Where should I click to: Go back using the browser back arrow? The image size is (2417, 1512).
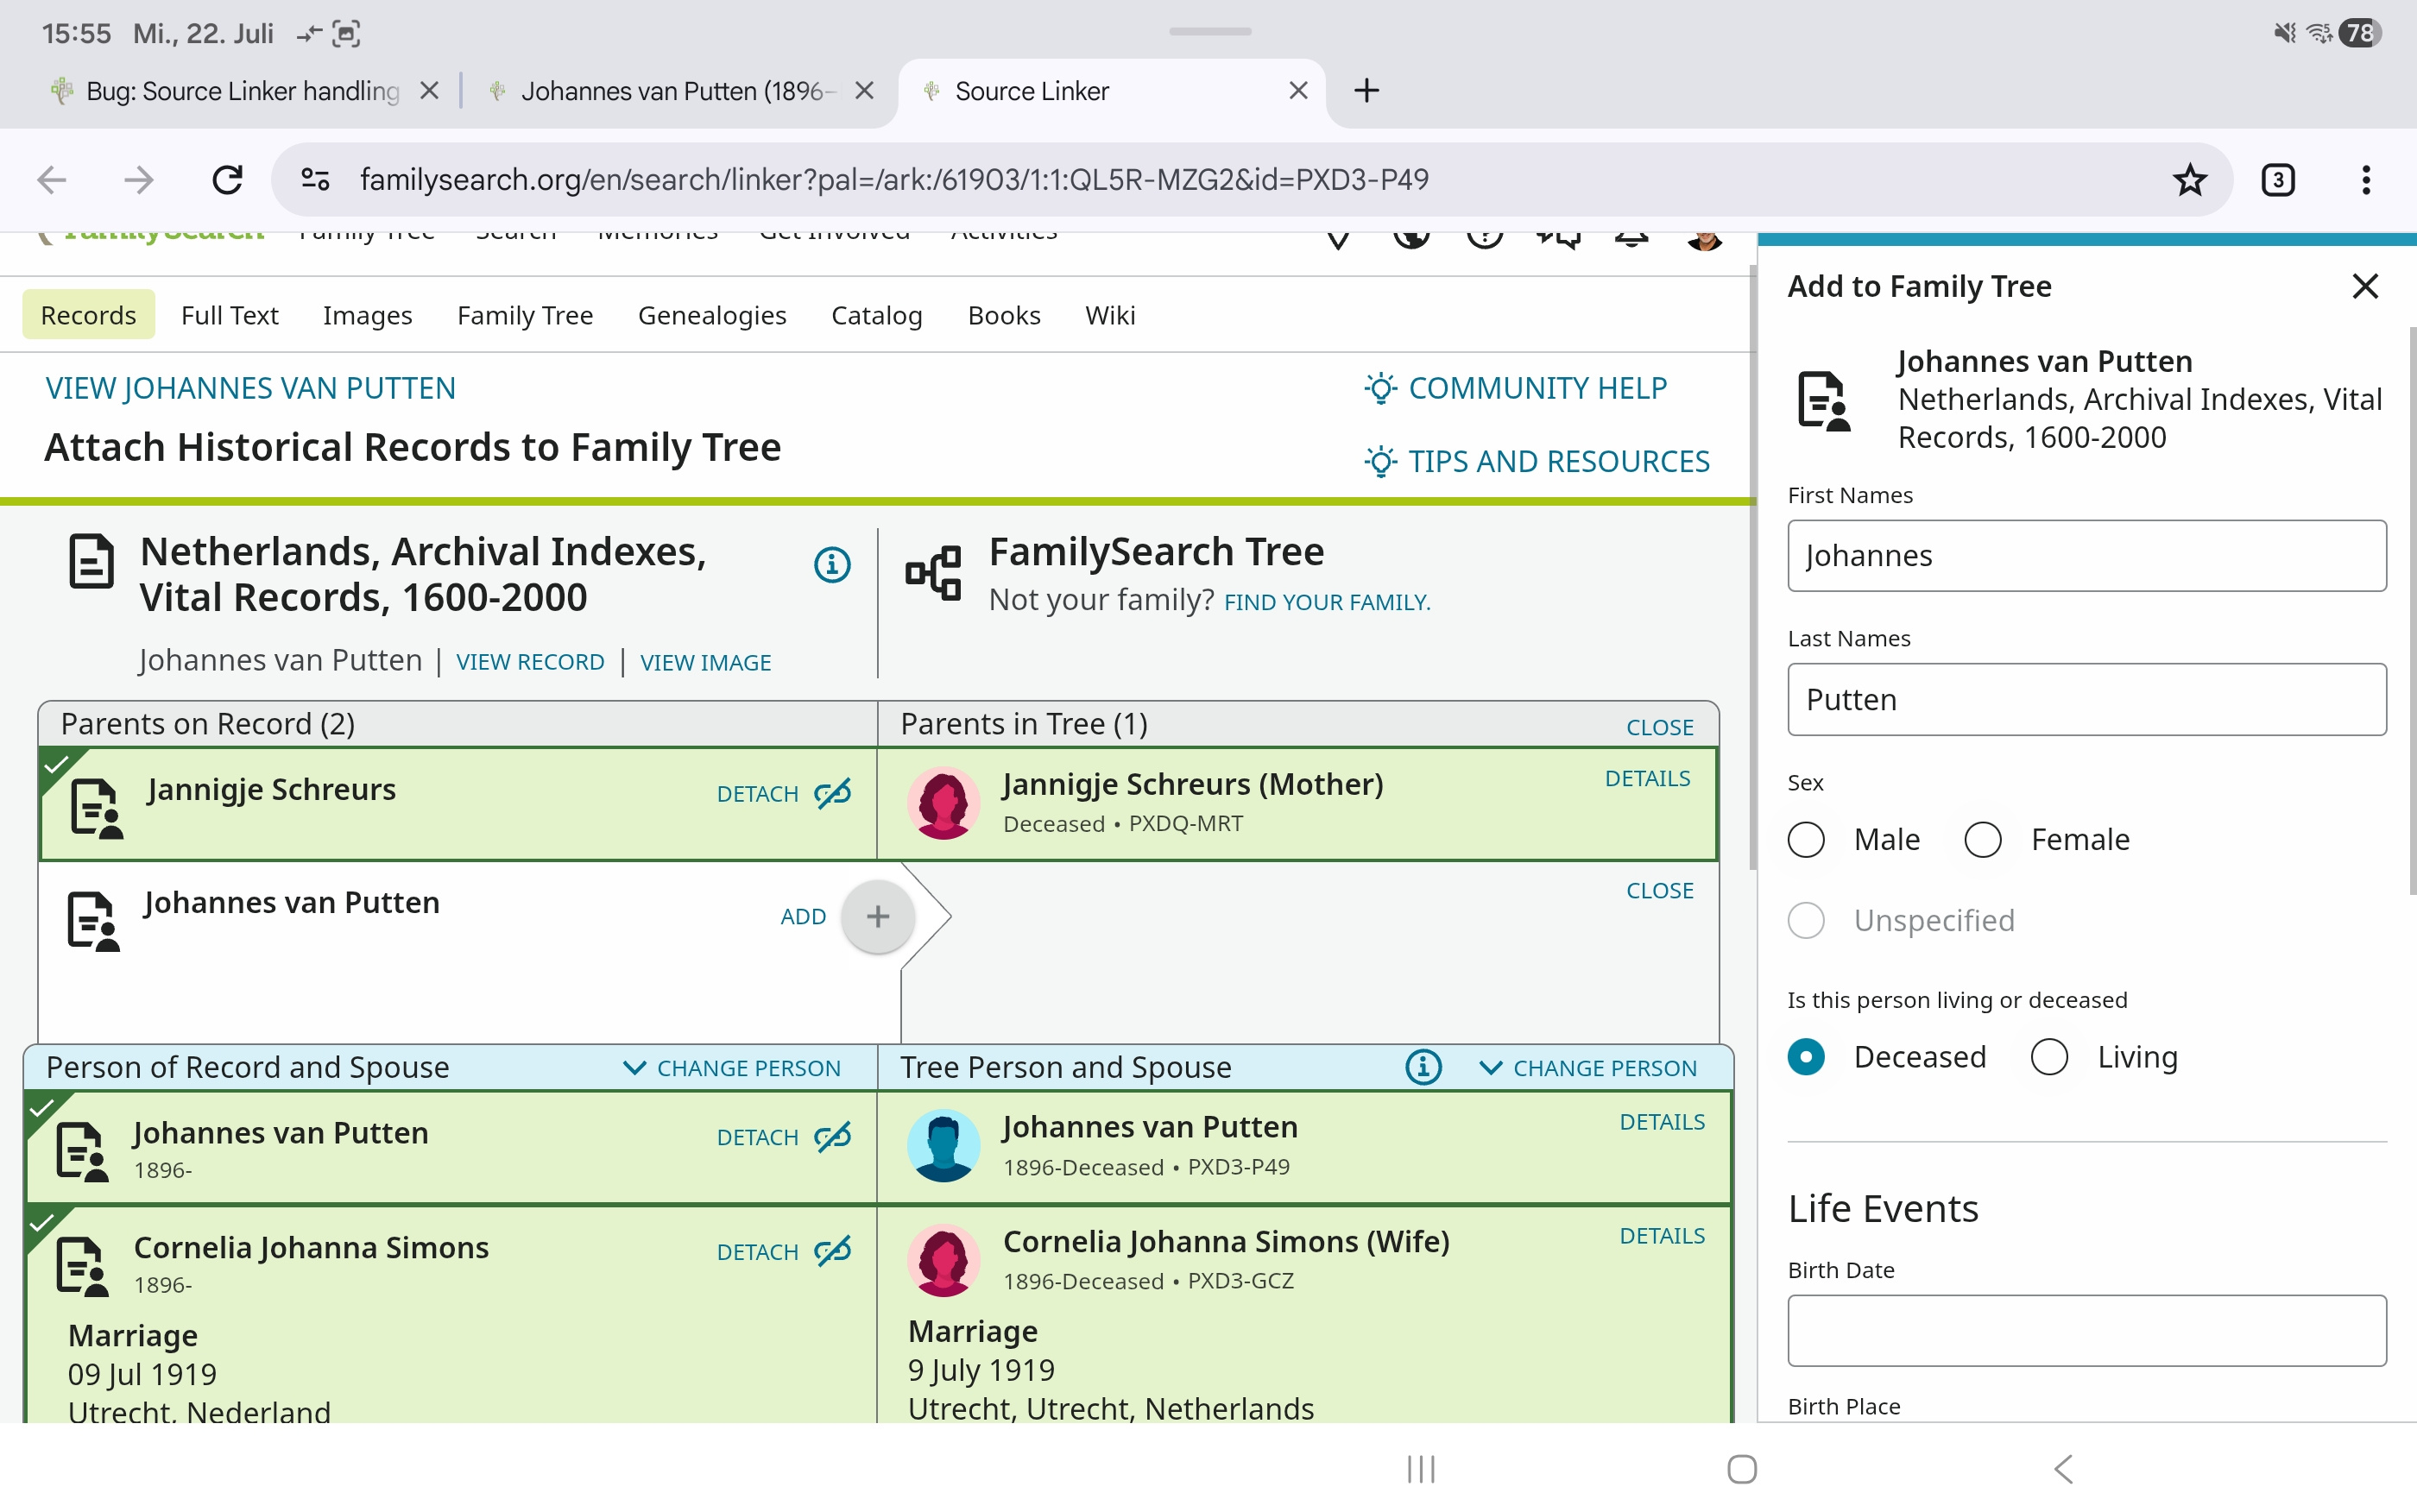(52, 180)
